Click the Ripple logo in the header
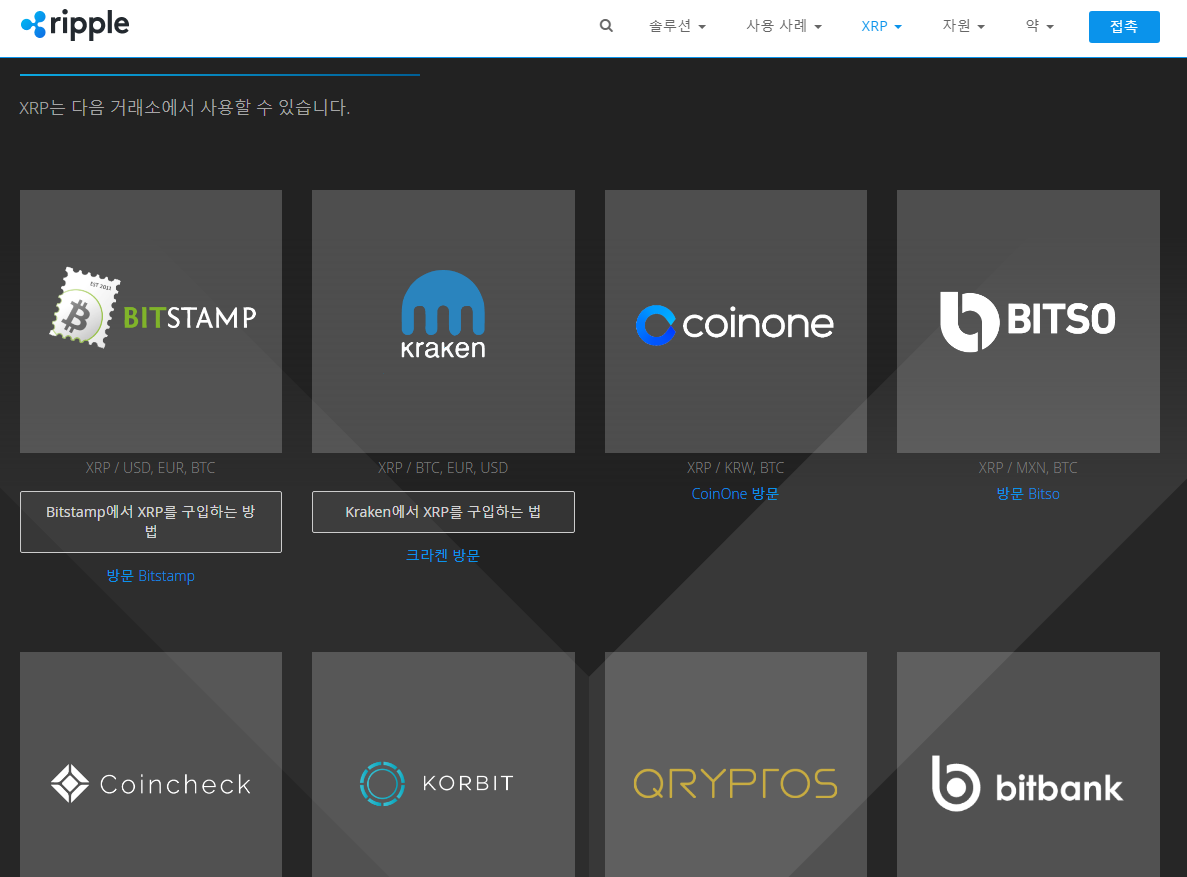Image resolution: width=1187 pixels, height=877 pixels. pos(75,25)
